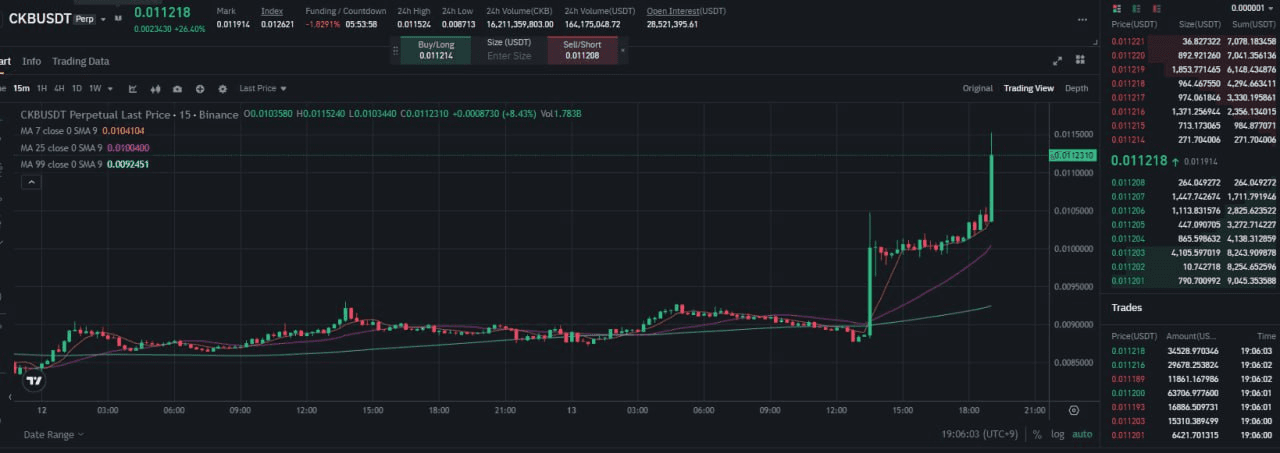Click trade row priced 0.011189
Screen dimensions: 1280x453
(1194, 379)
